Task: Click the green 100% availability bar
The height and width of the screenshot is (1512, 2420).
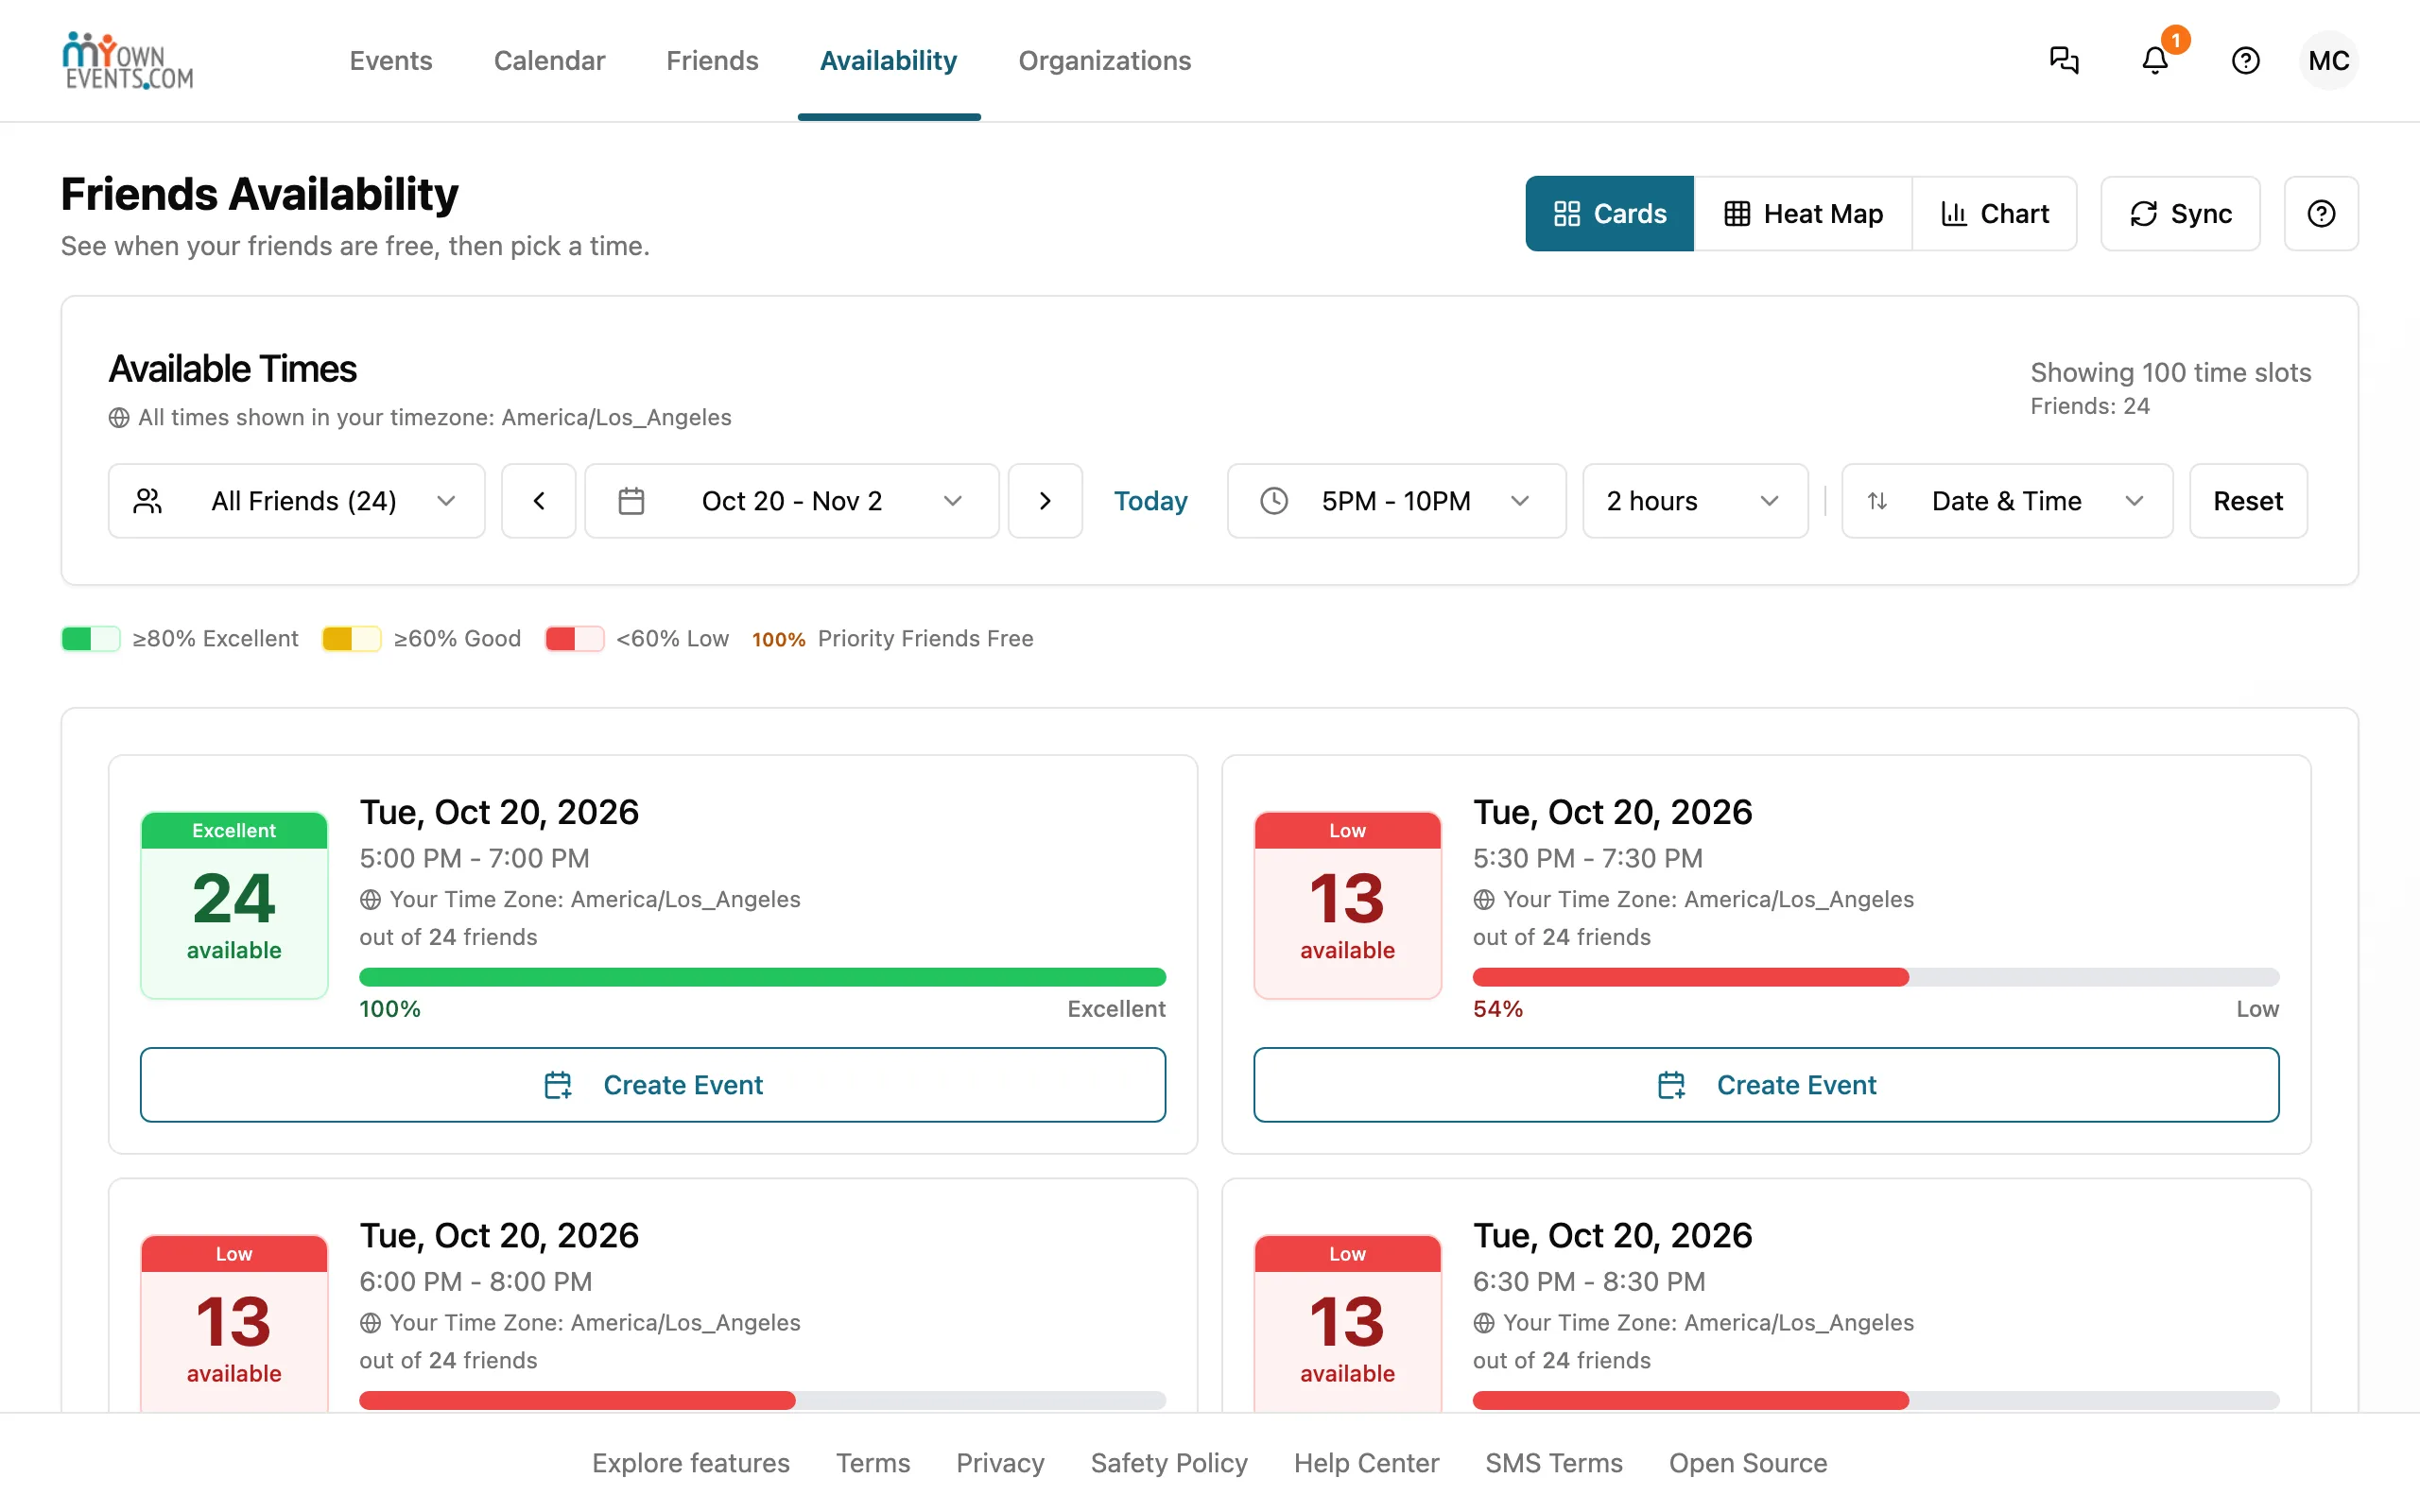Action: pyautogui.click(x=762, y=977)
